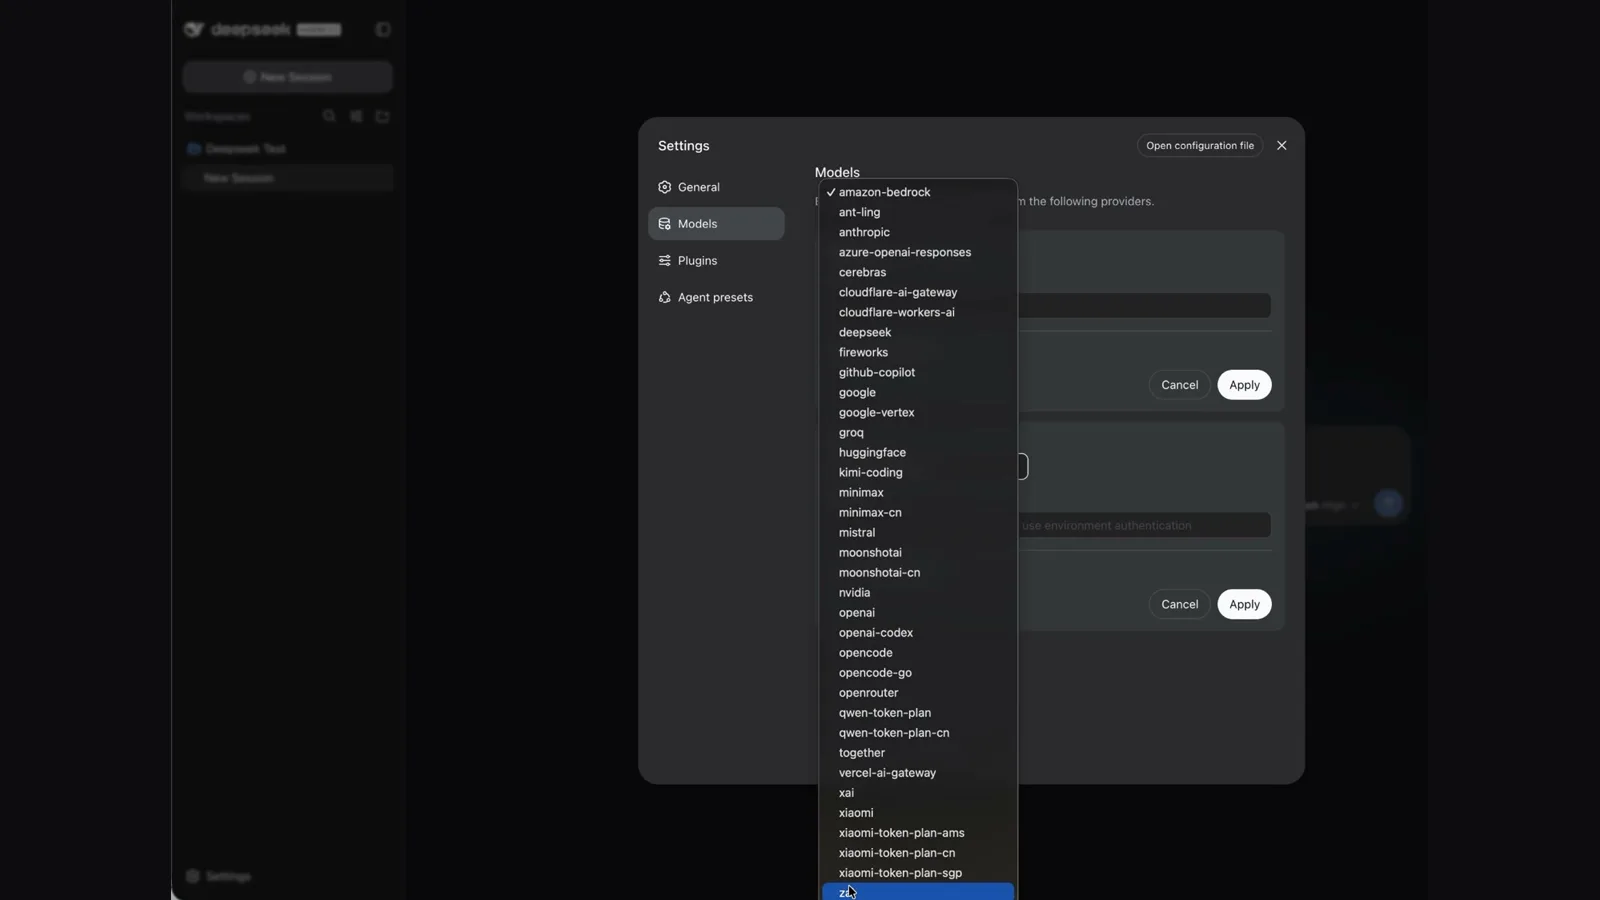Choose cerebras from the list
1600x900 pixels.
click(x=918, y=272)
